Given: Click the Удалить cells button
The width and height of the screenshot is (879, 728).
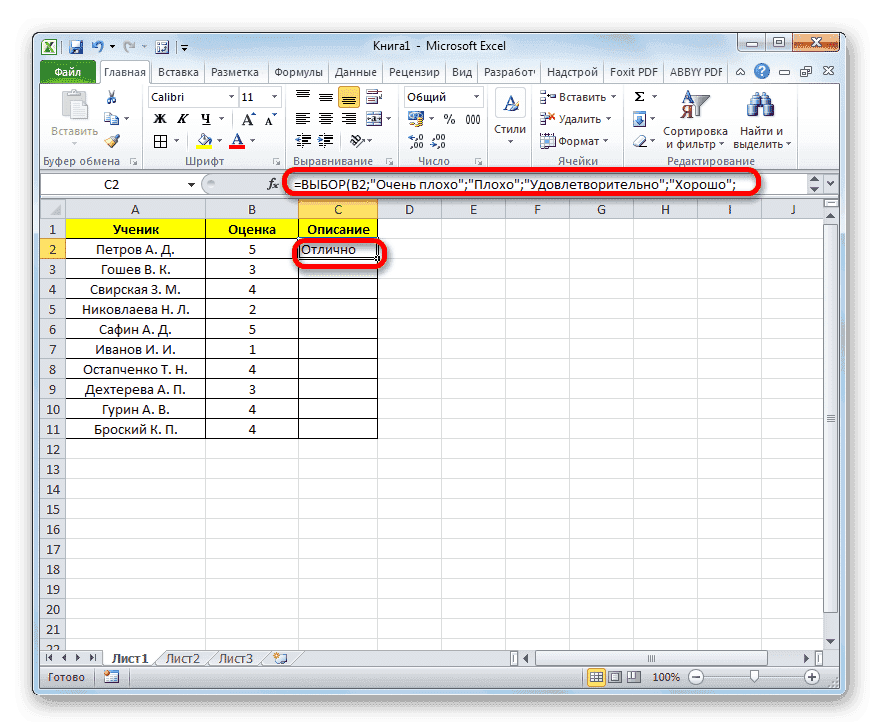Looking at the screenshot, I should tap(577, 119).
